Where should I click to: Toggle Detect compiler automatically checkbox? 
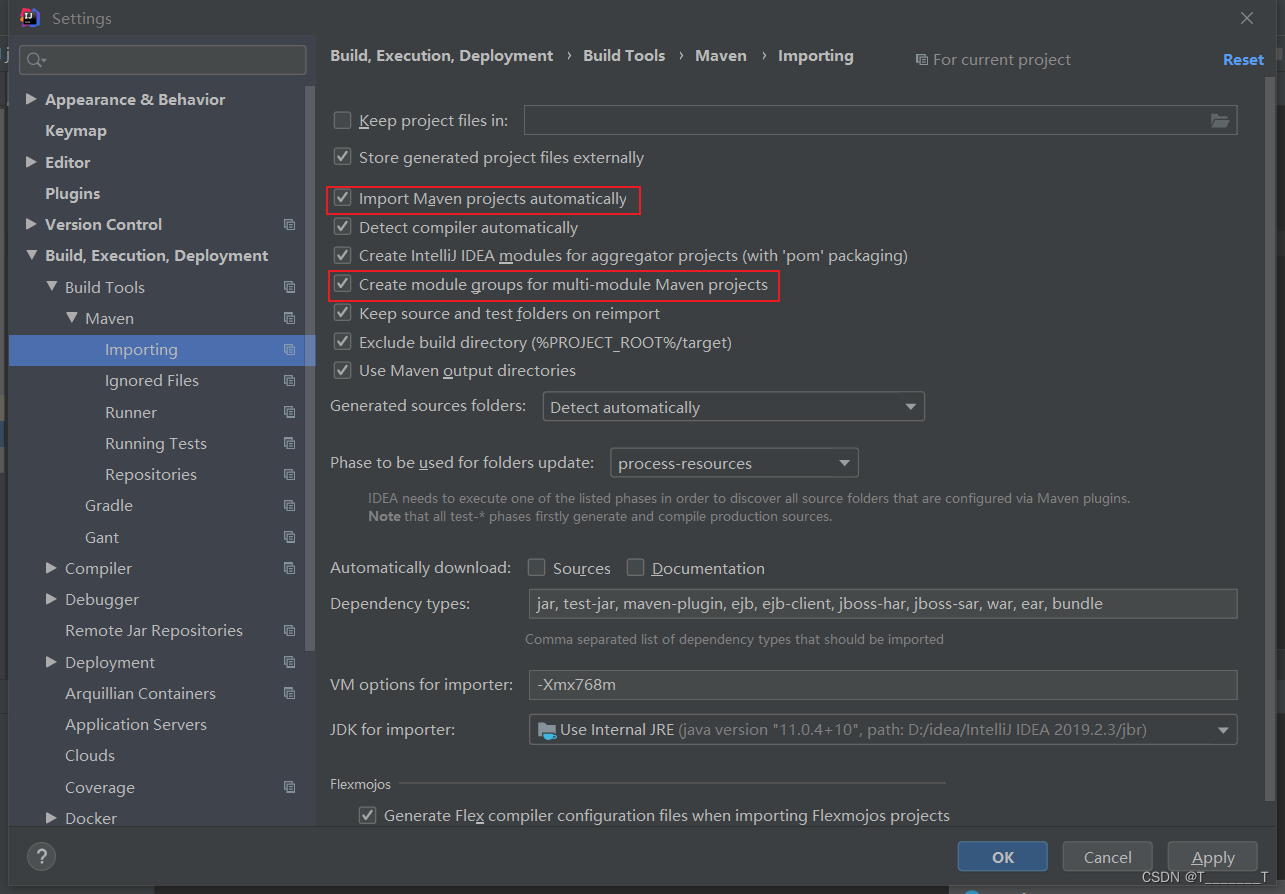(x=342, y=227)
